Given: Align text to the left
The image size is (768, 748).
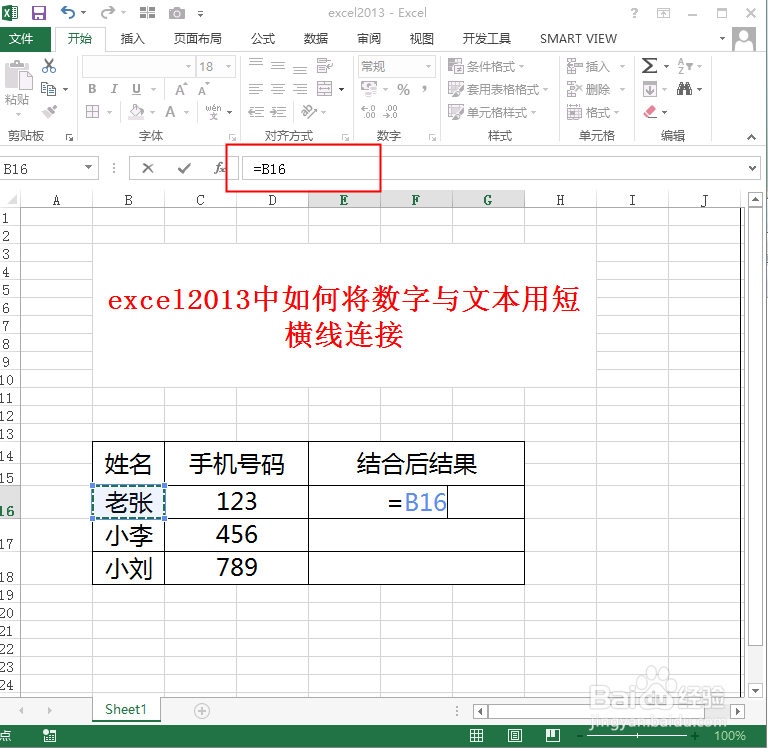Looking at the screenshot, I should coord(256,89).
